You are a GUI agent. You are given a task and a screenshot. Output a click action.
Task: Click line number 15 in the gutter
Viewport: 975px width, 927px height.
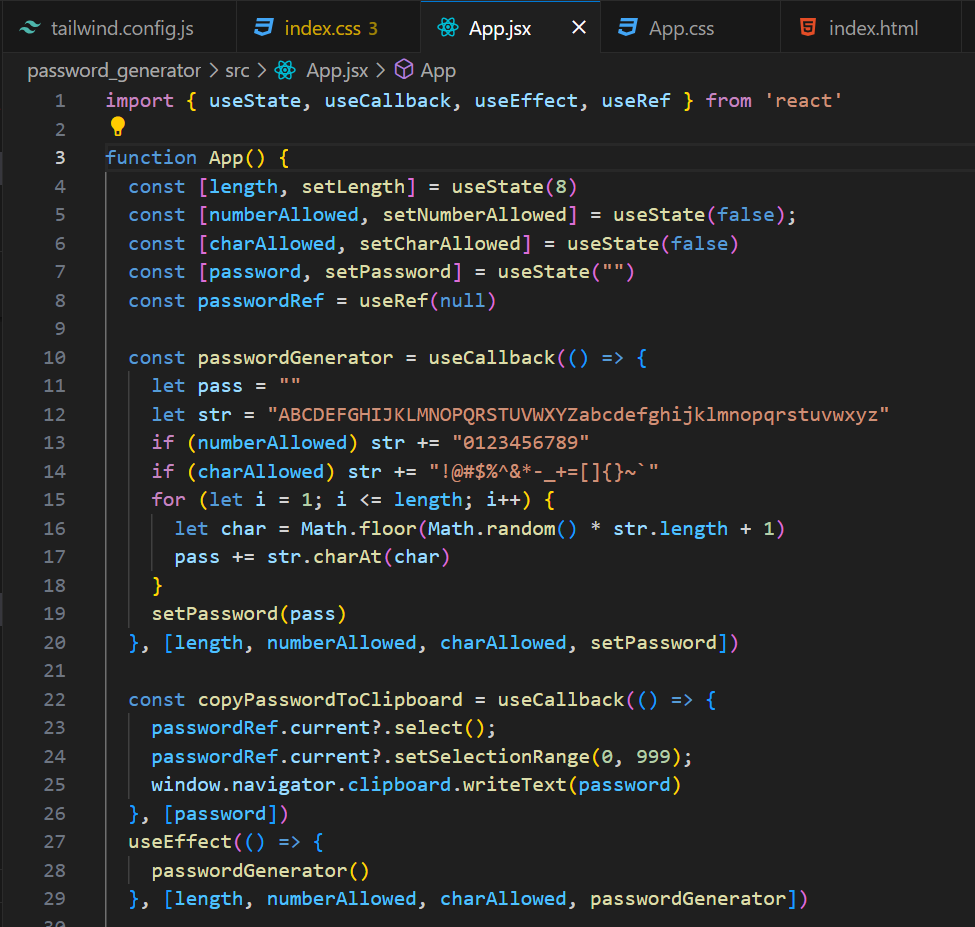54,499
